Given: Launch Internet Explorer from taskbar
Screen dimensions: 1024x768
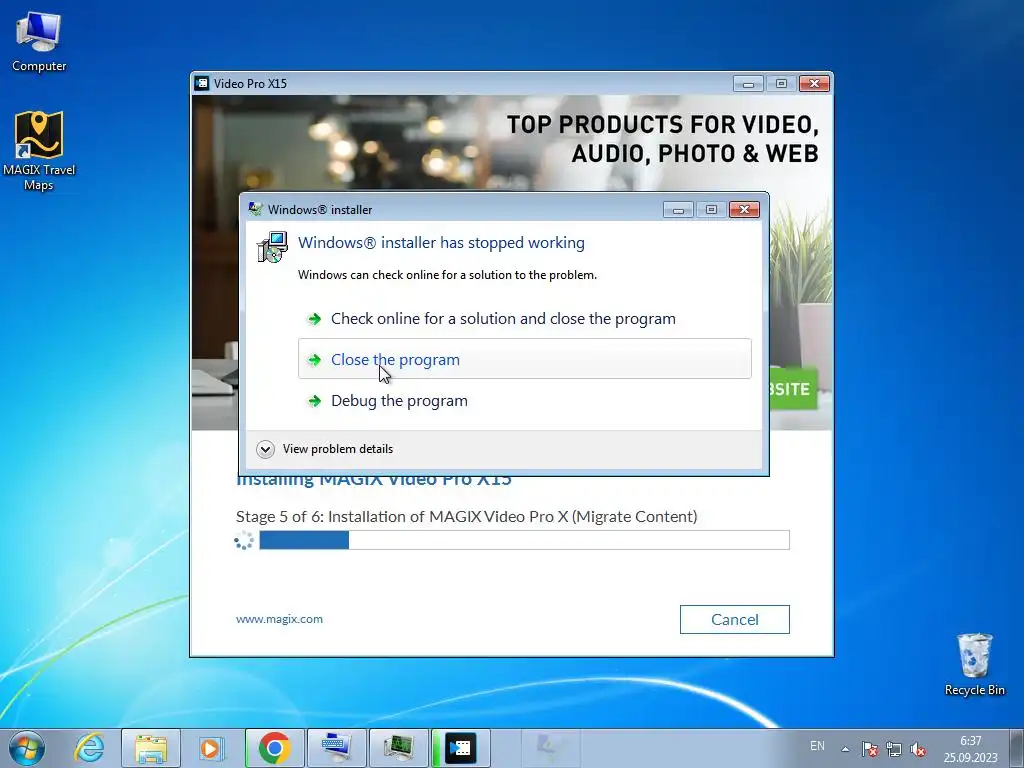Looking at the screenshot, I should pyautogui.click(x=89, y=748).
